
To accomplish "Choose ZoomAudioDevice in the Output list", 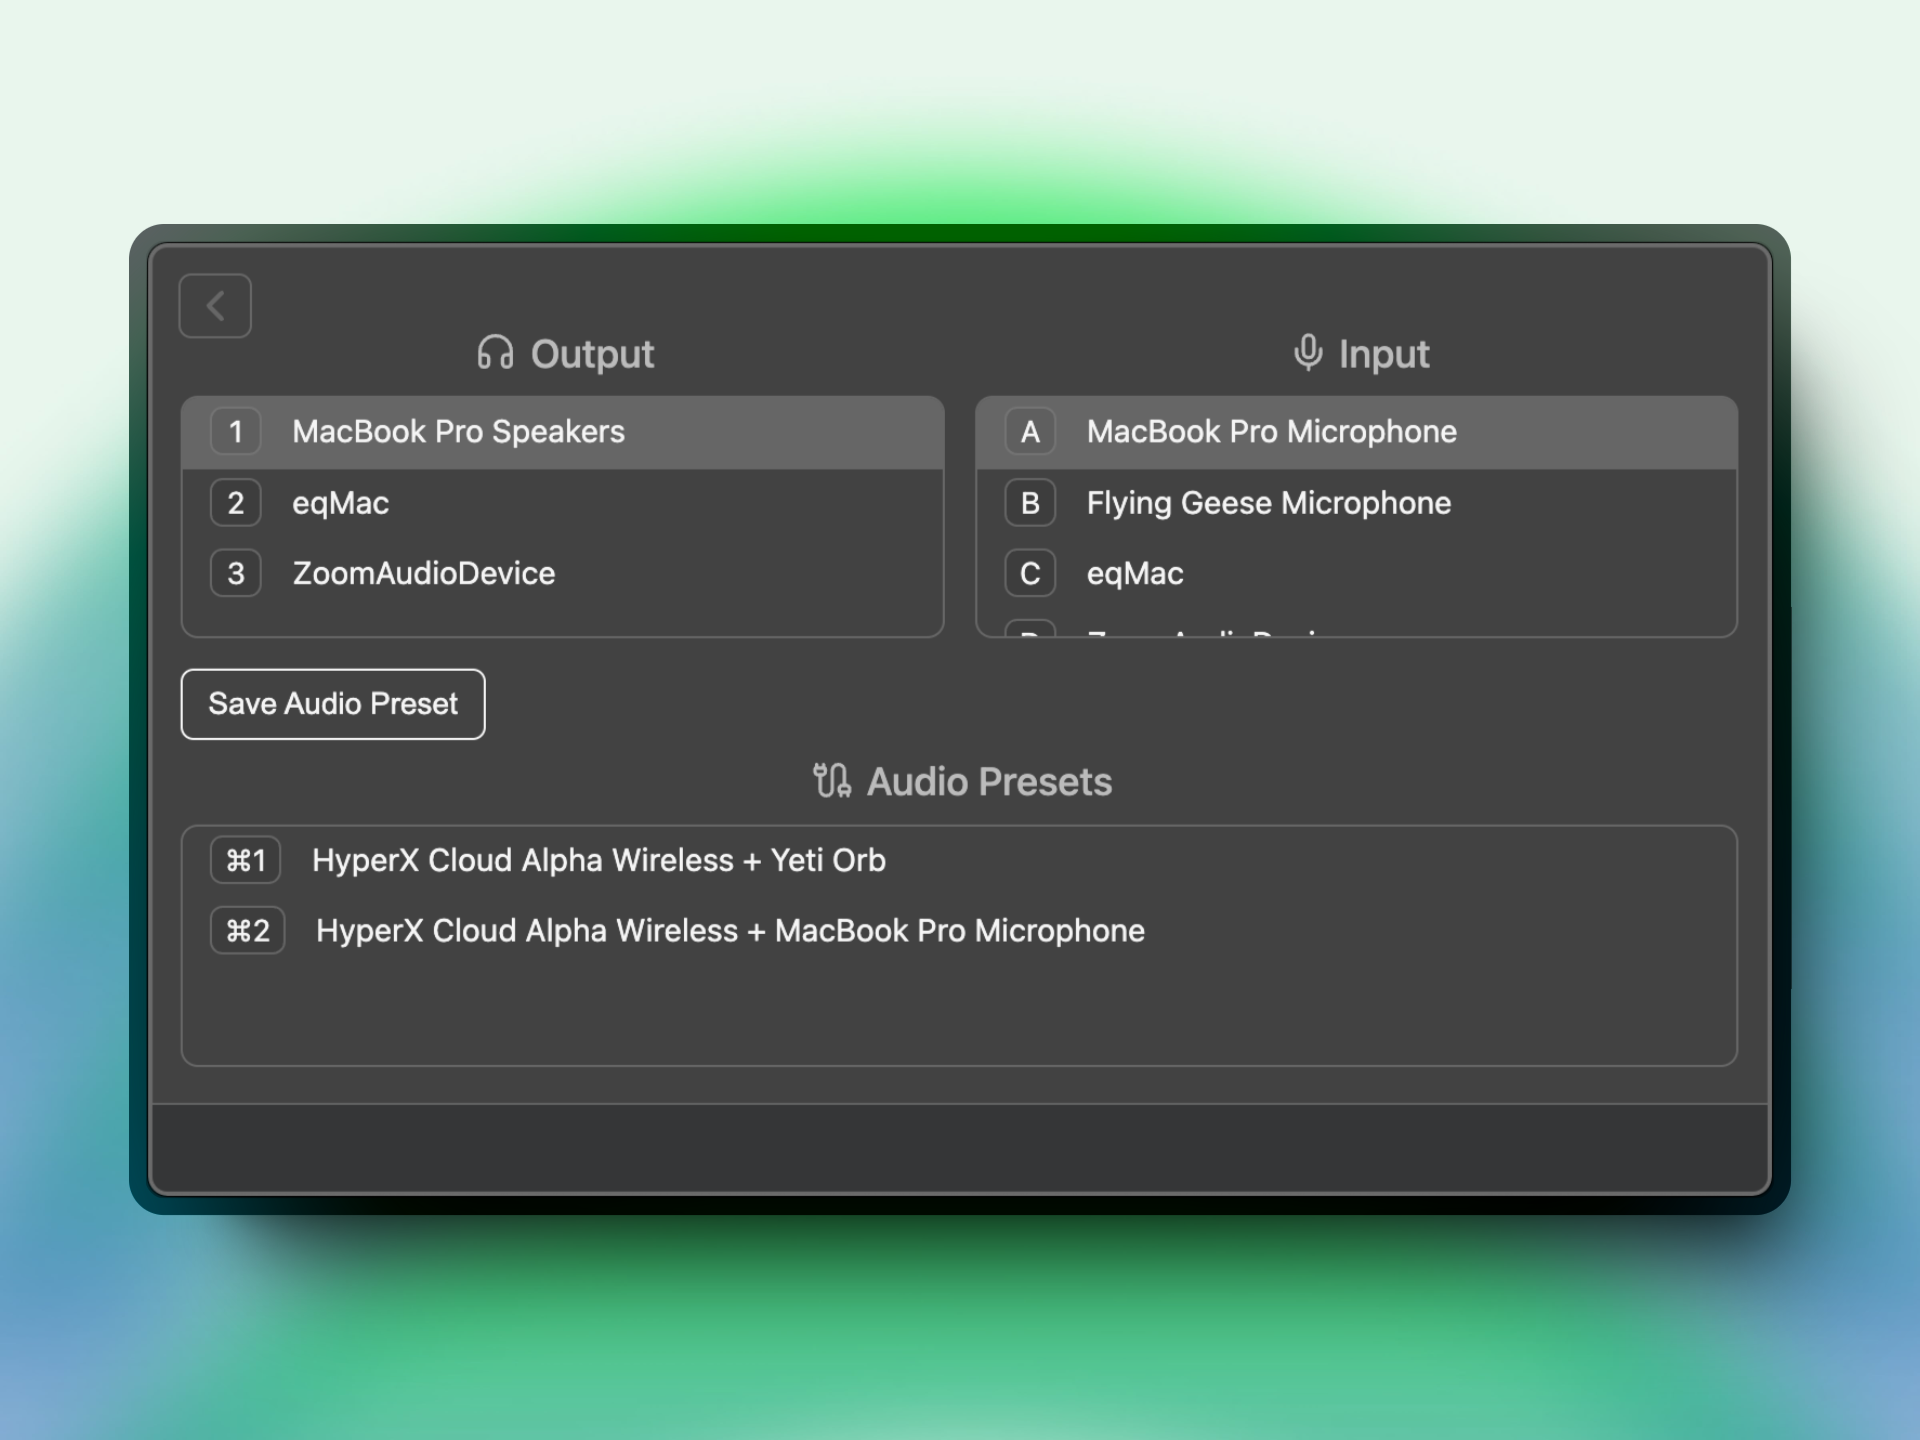I will tap(423, 574).
